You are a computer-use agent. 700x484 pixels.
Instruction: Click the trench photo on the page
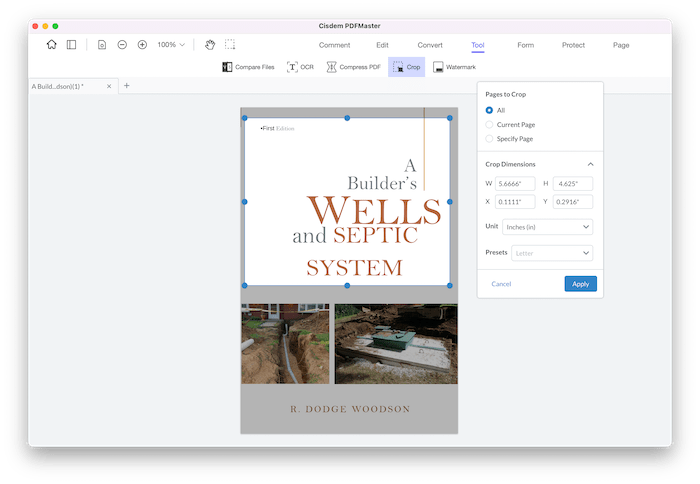285,344
